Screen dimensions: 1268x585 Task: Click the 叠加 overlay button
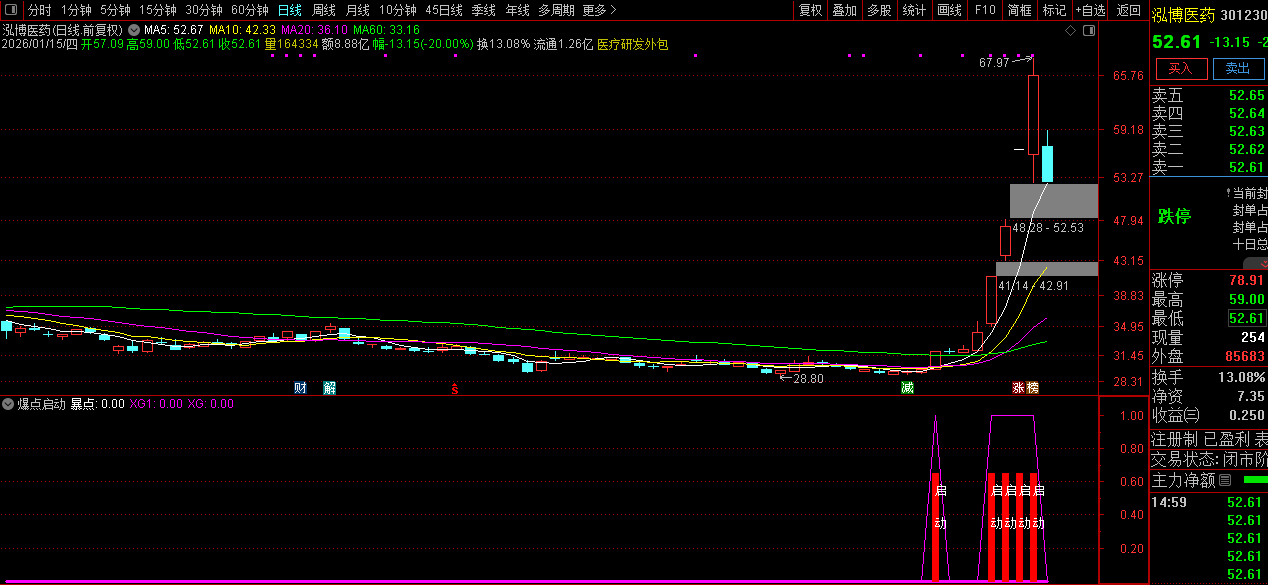(x=845, y=10)
